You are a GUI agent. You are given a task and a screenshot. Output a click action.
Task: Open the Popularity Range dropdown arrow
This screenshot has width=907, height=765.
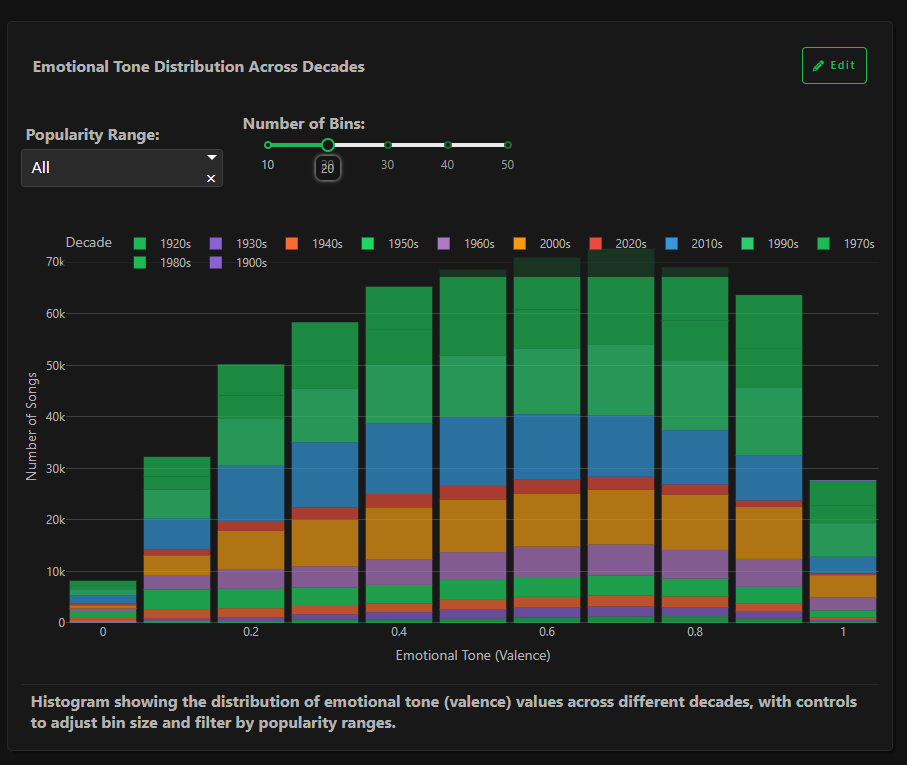tap(212, 157)
